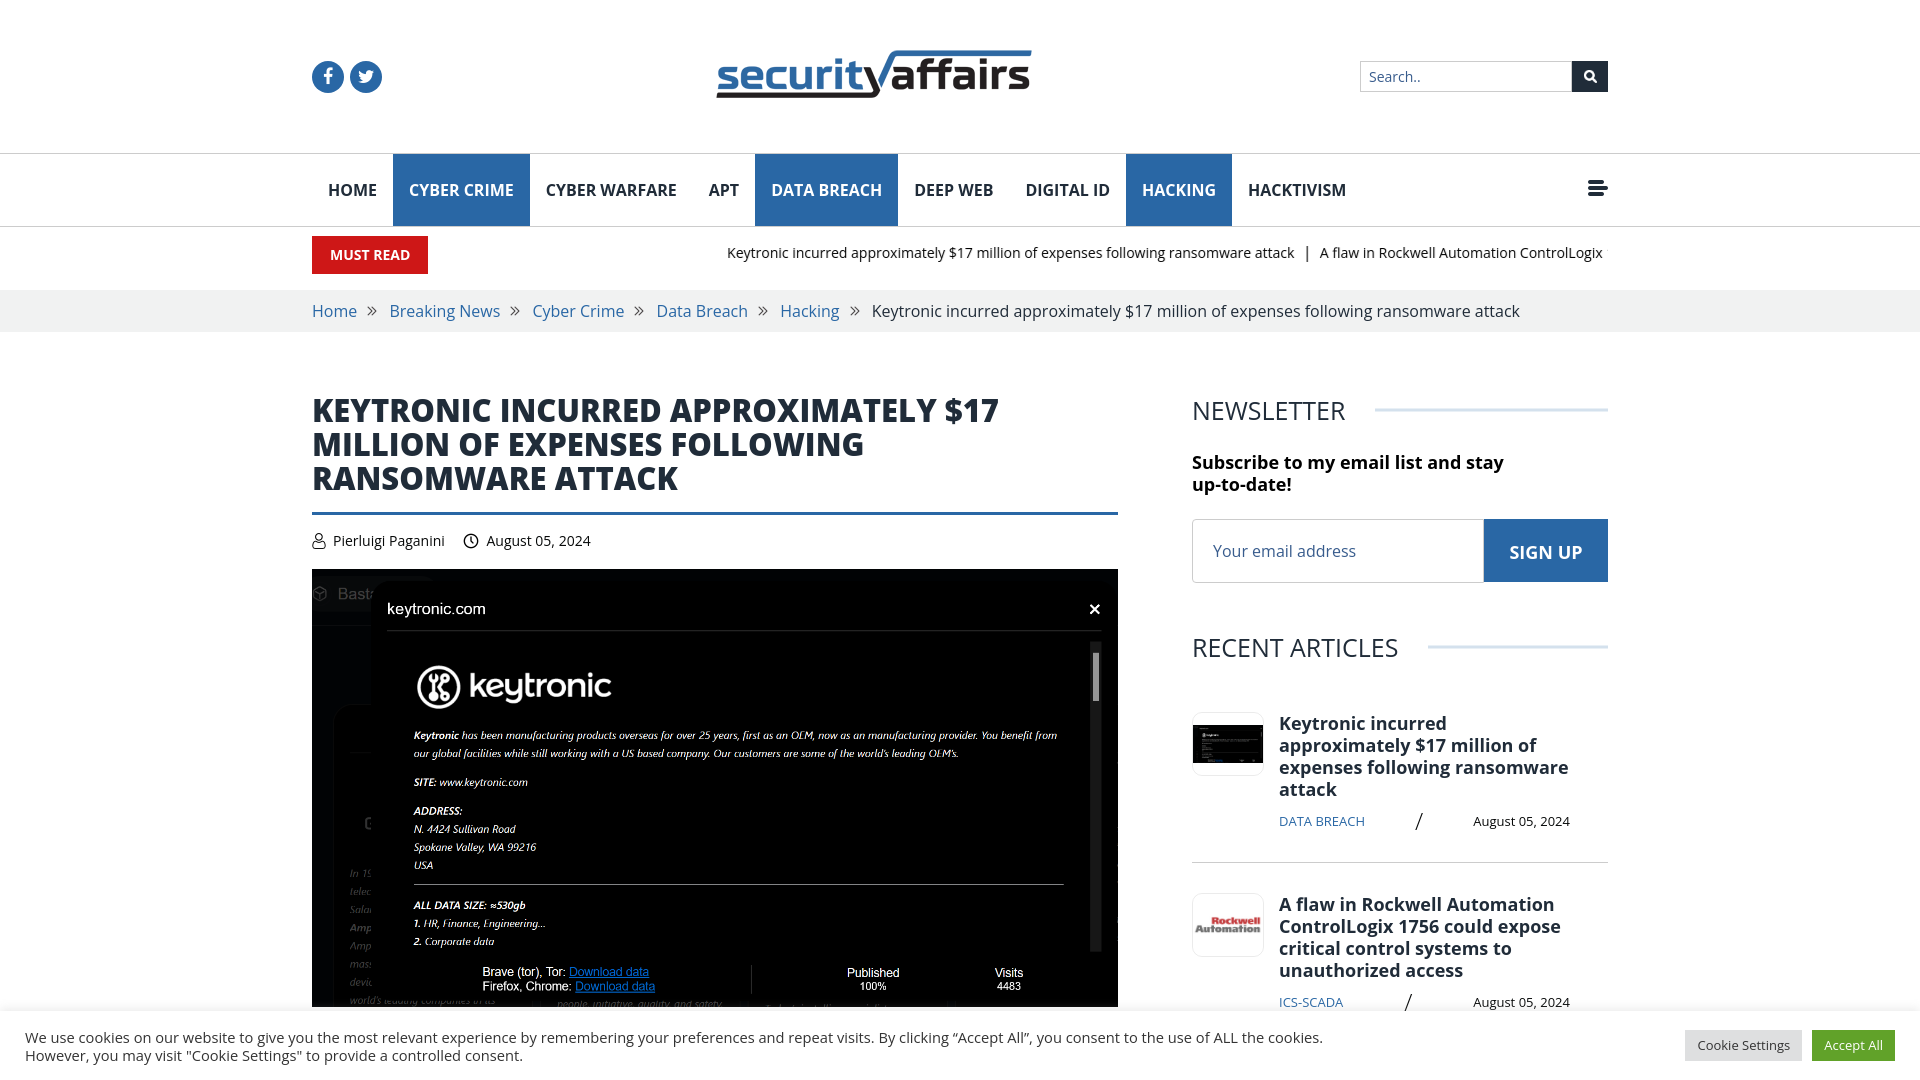
Task: Click the search magnifier icon
Action: (x=1590, y=75)
